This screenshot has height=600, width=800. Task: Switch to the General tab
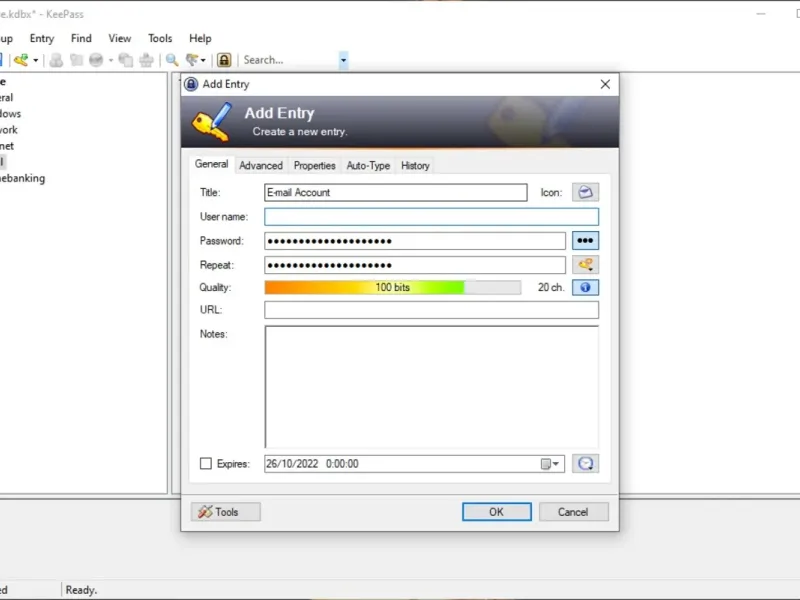point(211,164)
